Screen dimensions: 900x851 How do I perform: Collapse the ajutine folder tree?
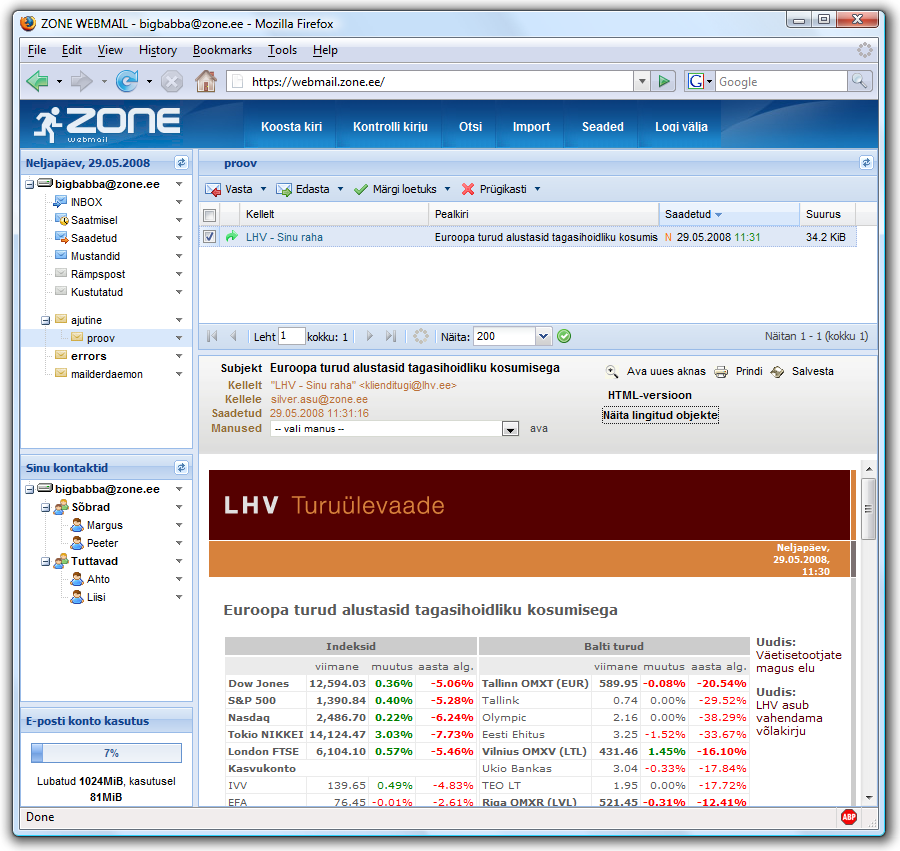(x=46, y=320)
